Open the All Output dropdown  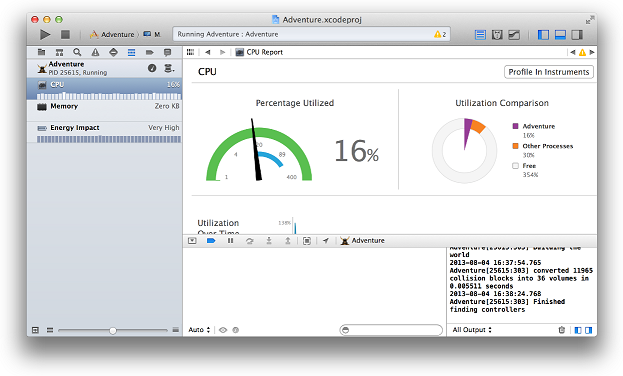pos(472,330)
